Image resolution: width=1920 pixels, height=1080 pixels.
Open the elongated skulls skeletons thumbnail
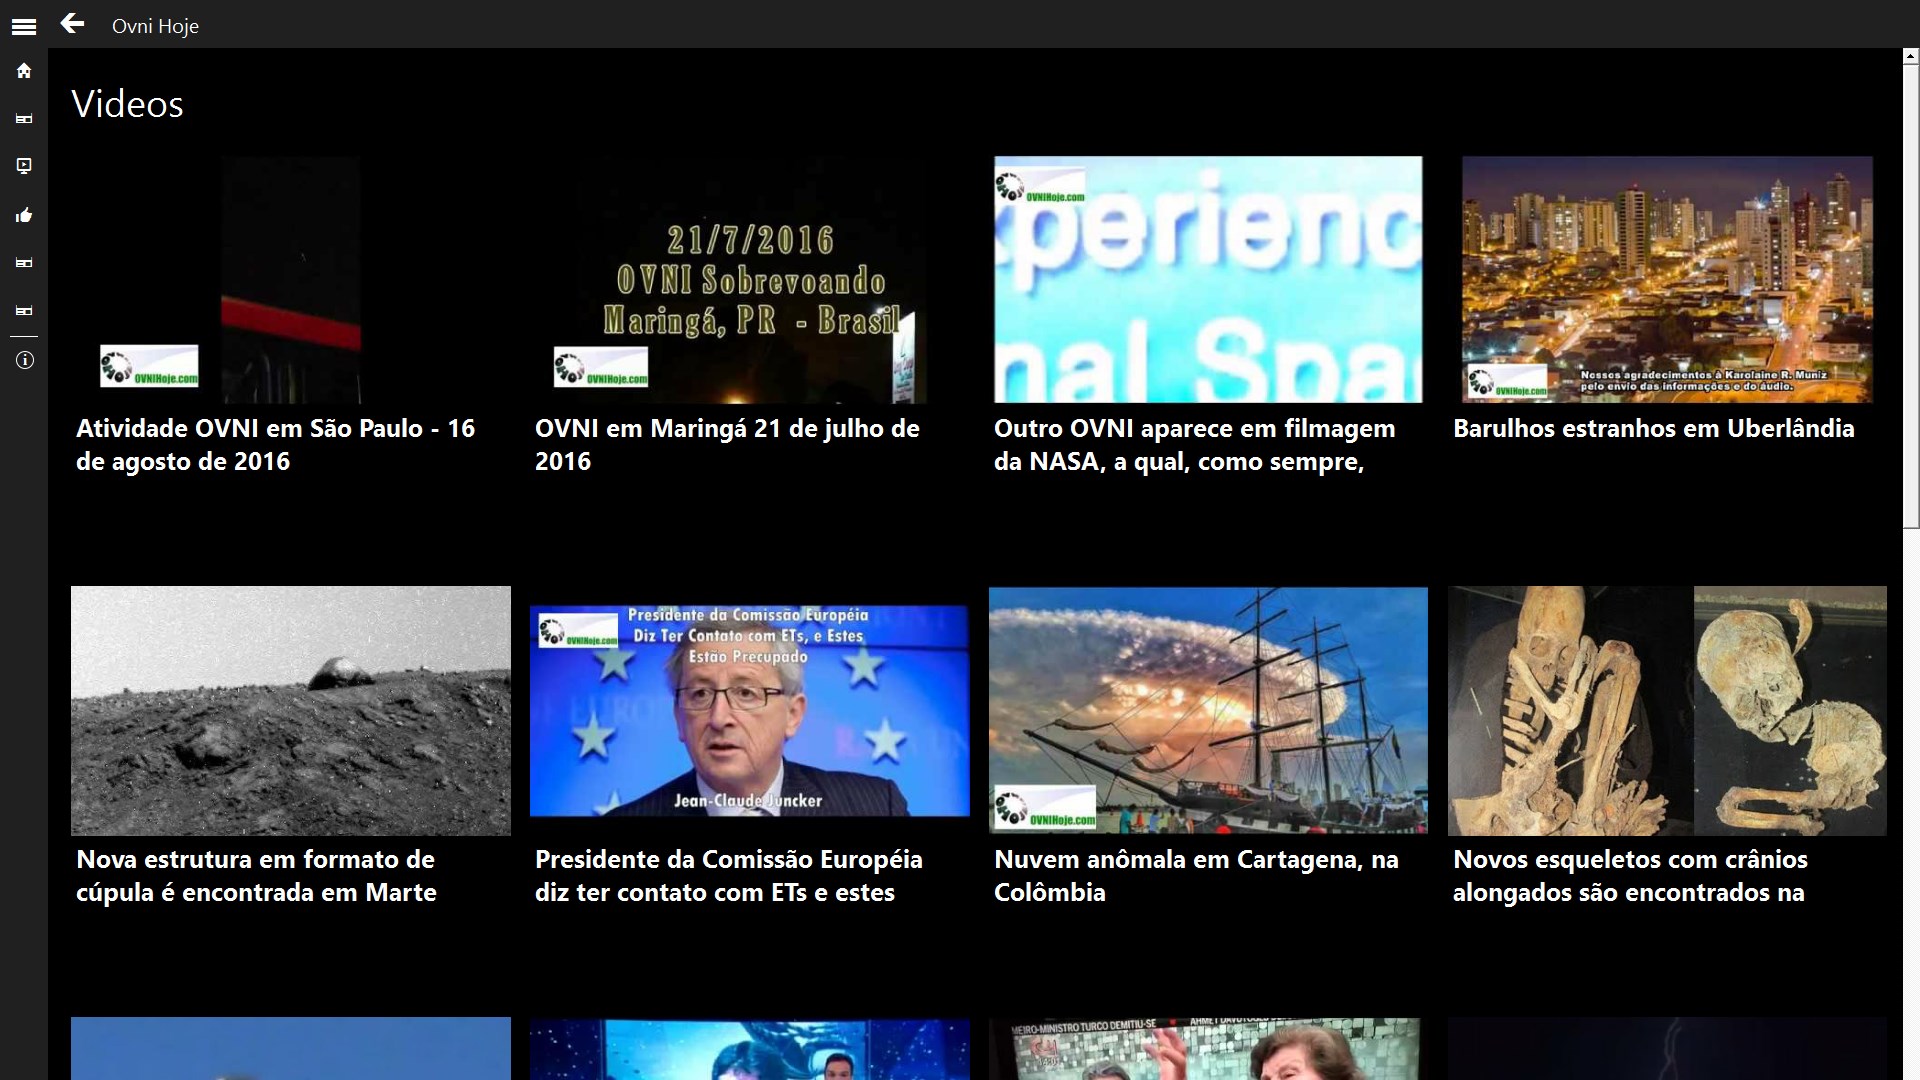[1667, 710]
